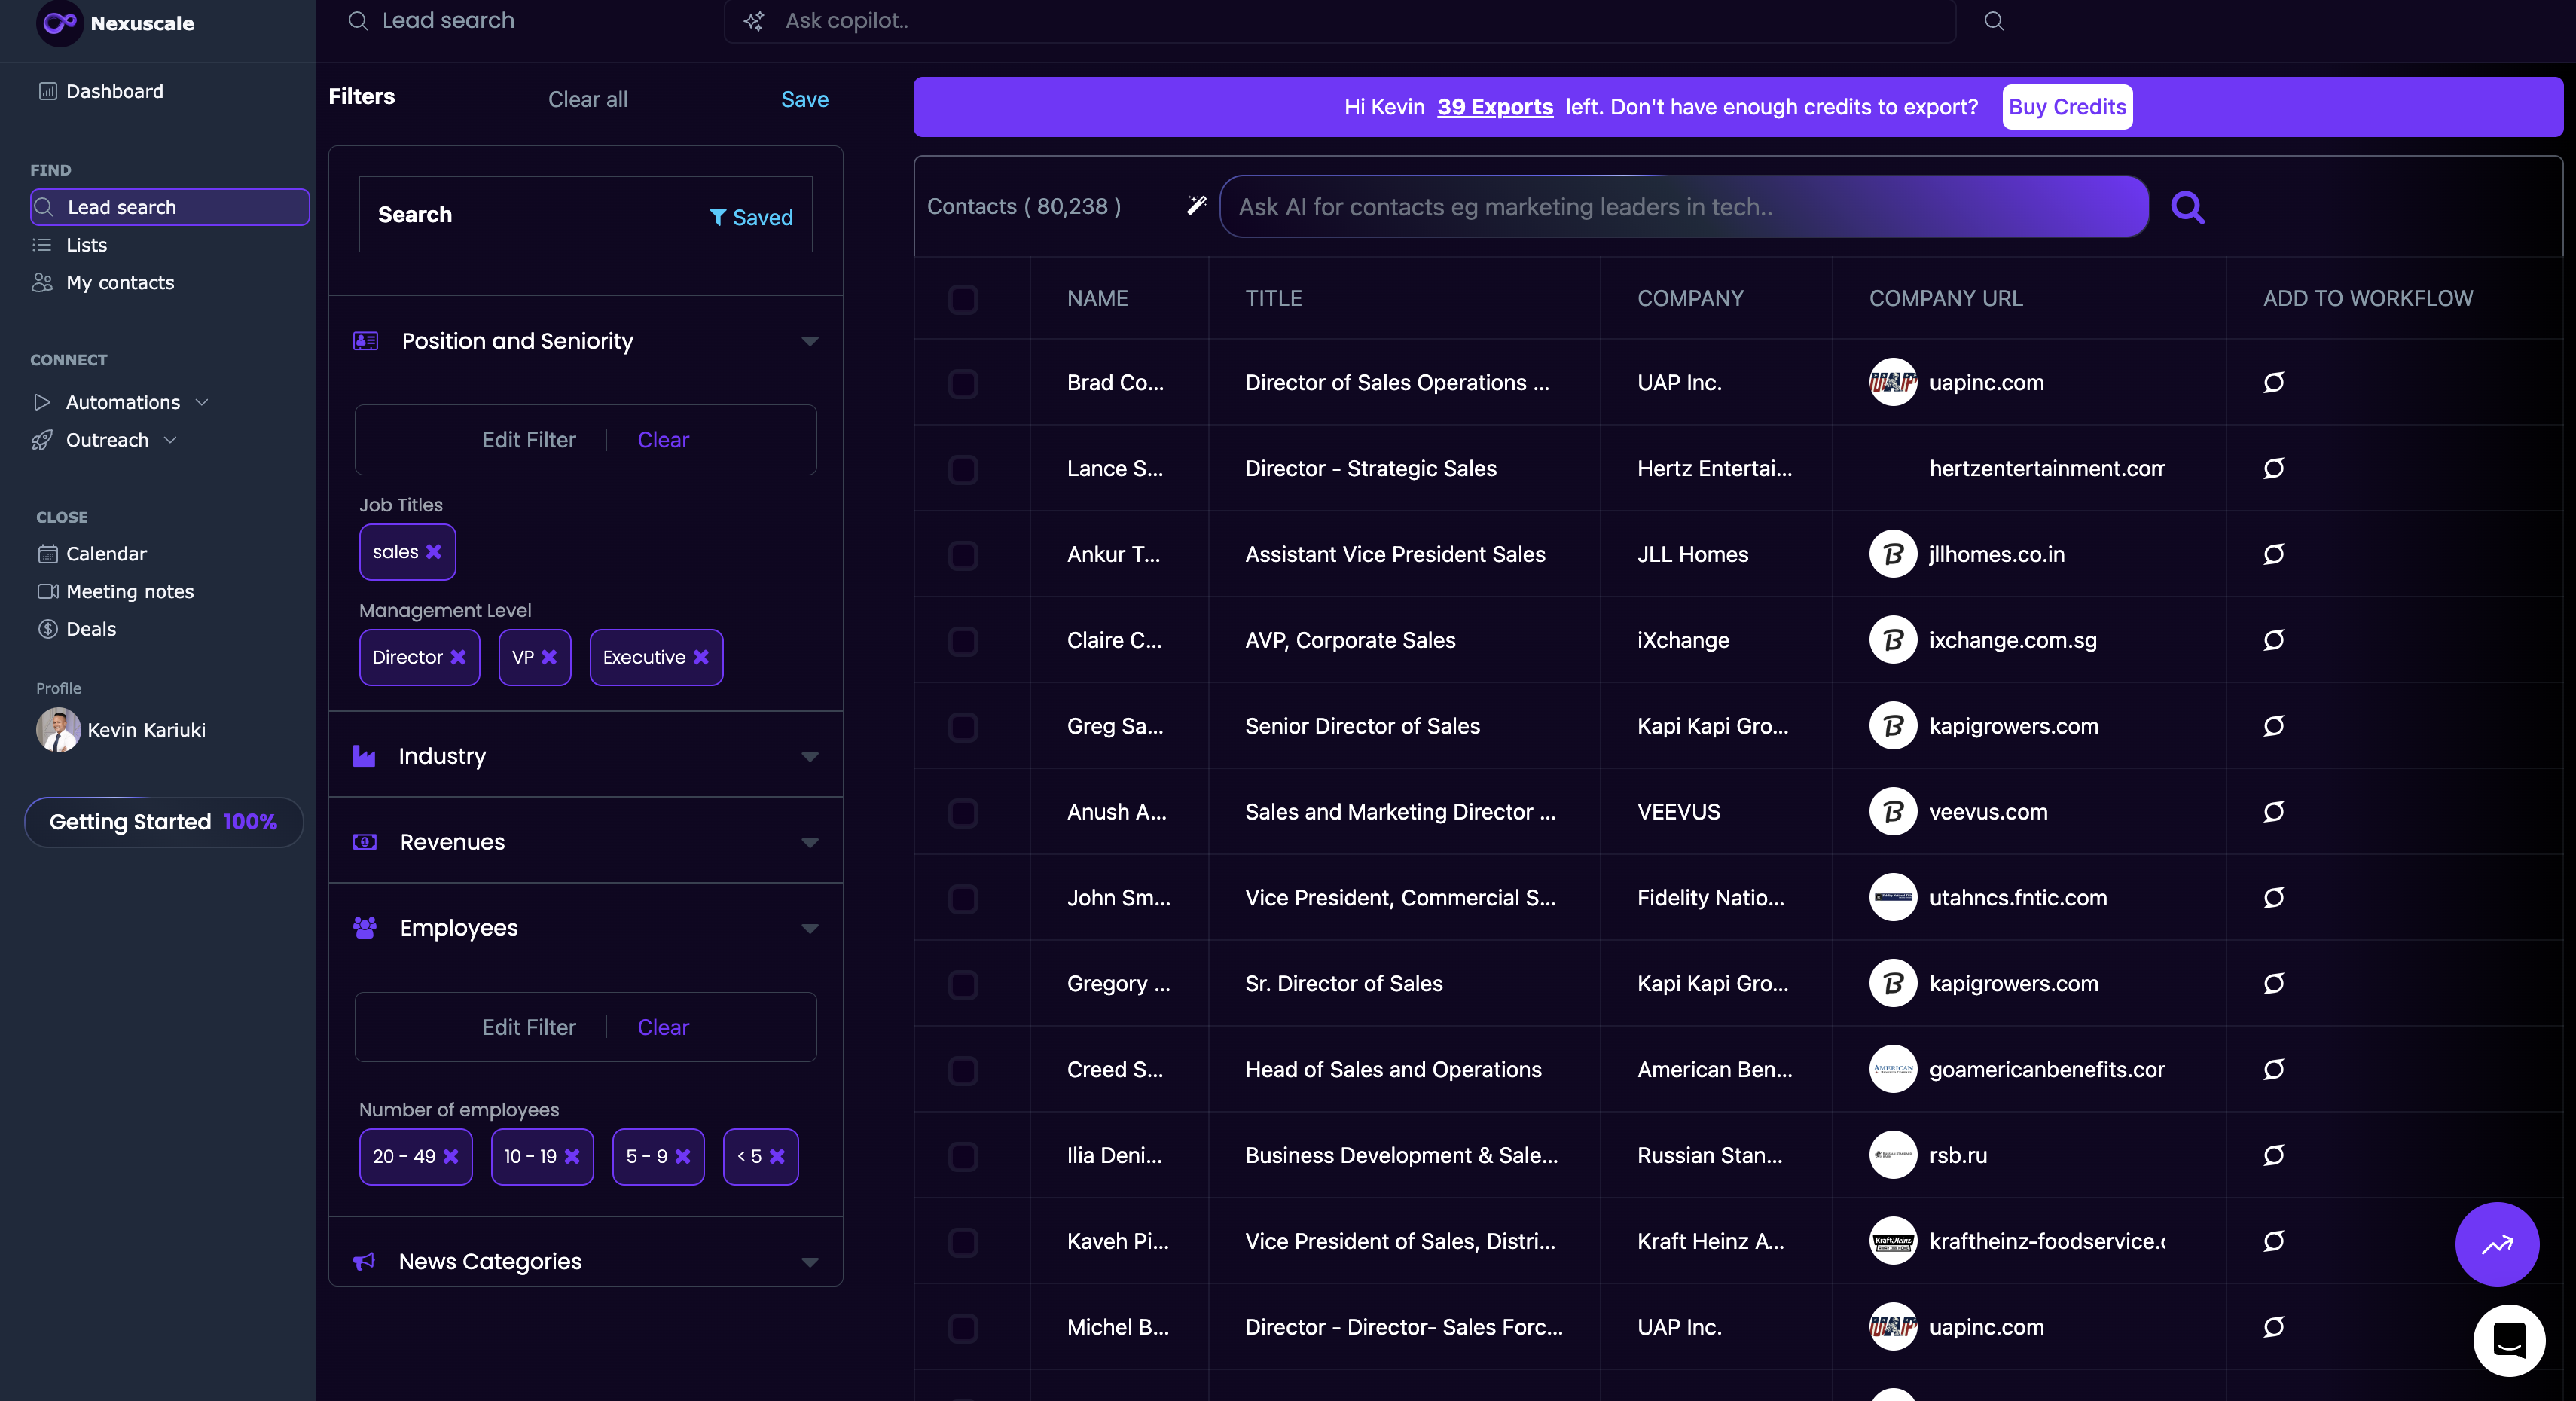The image size is (2576, 1401).
Task: Click Clear under Employees filter
Action: click(663, 1027)
